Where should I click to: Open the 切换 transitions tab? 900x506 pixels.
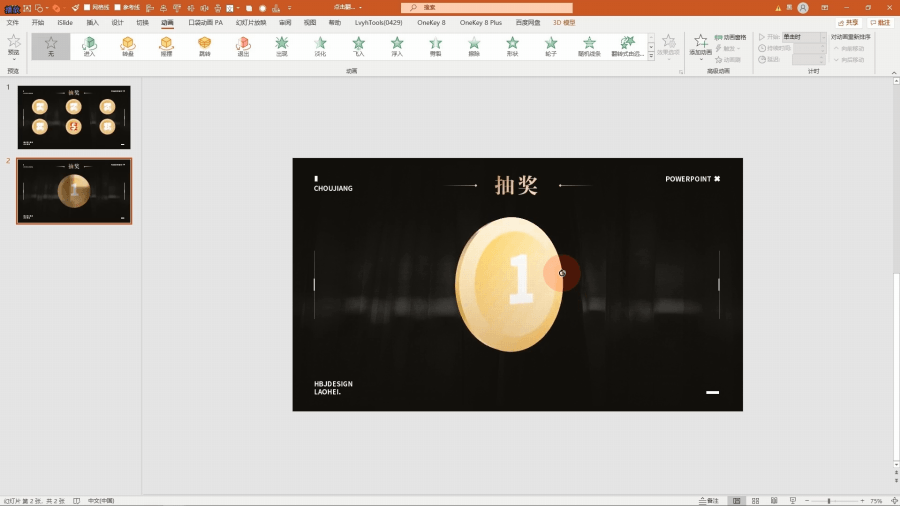(142, 22)
